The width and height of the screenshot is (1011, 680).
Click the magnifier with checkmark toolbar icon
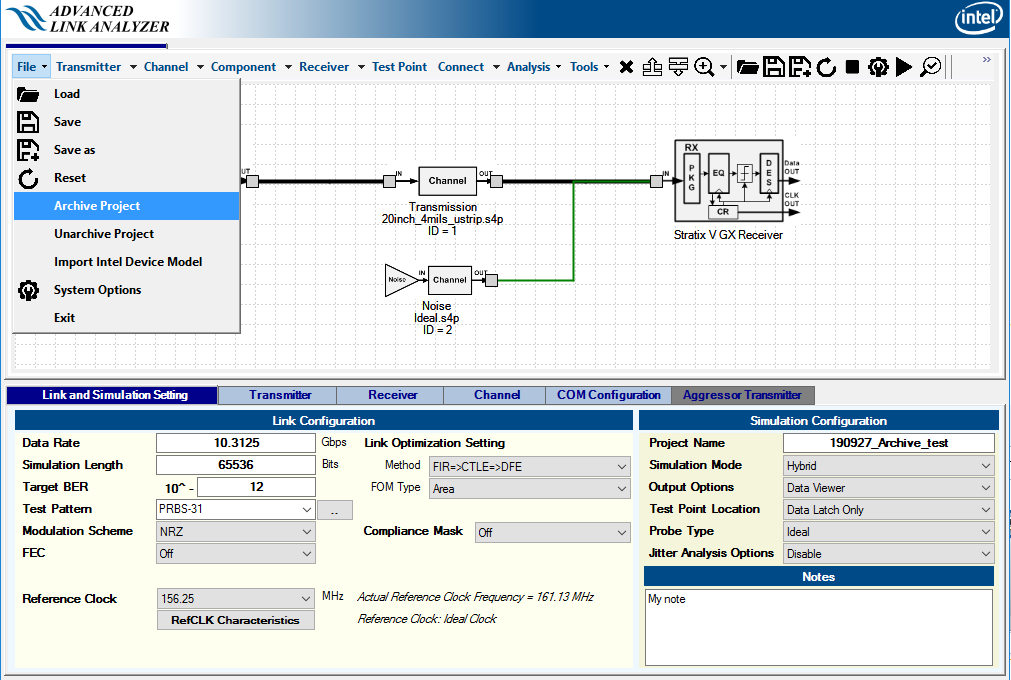pyautogui.click(x=931, y=67)
